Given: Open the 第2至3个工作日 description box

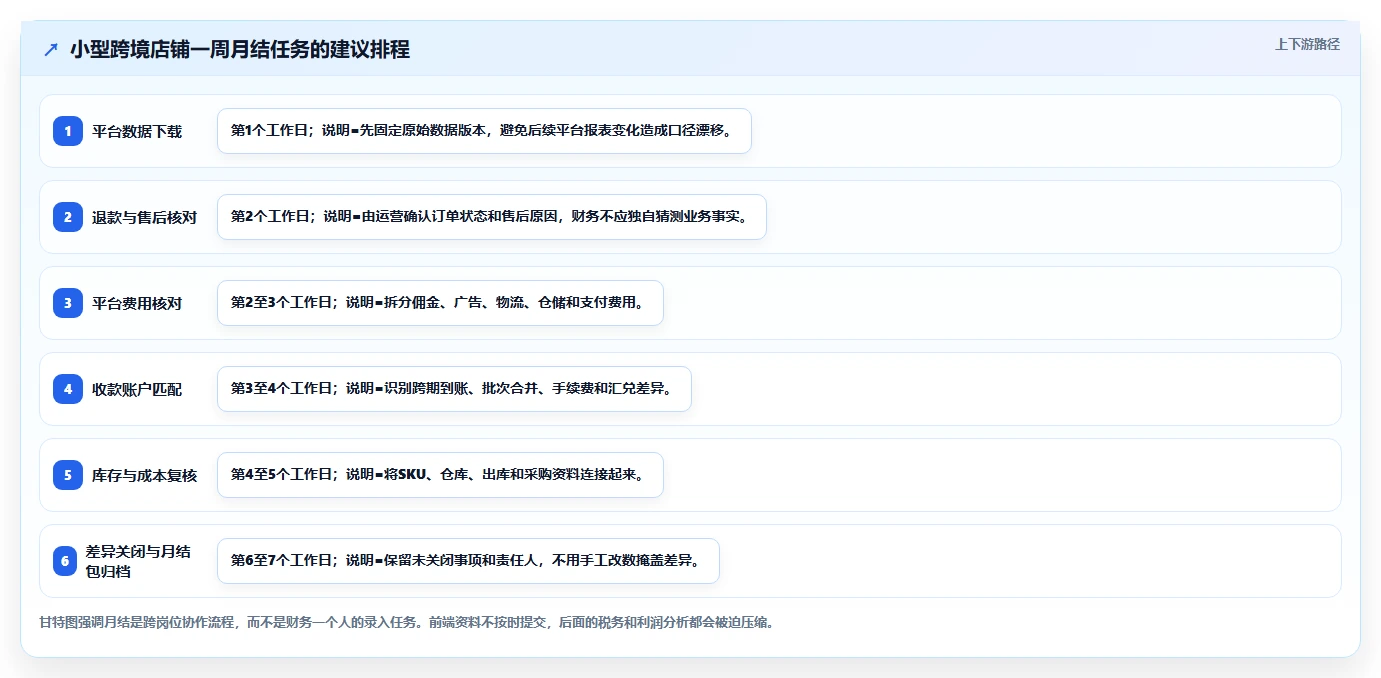Looking at the screenshot, I should pyautogui.click(x=440, y=303).
